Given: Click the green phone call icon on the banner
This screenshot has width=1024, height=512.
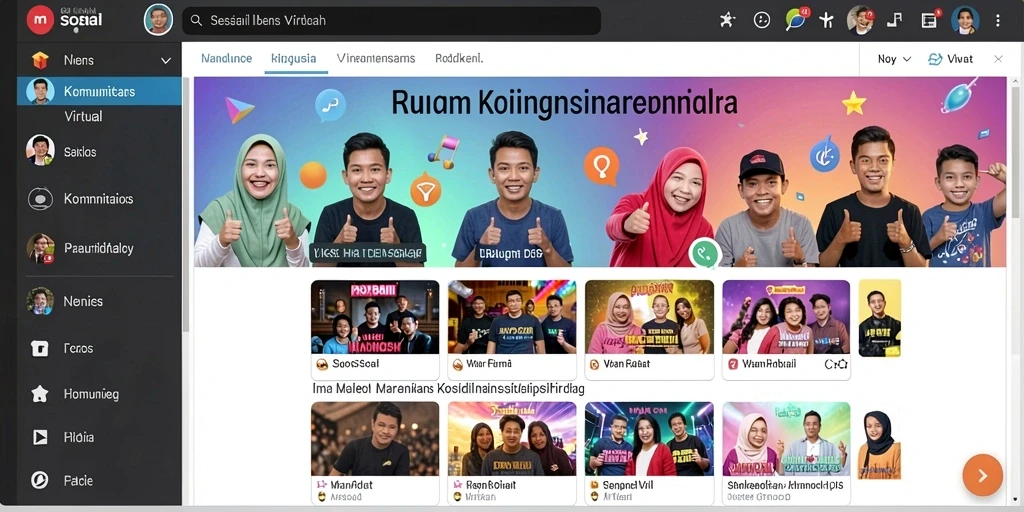Looking at the screenshot, I should tap(704, 253).
